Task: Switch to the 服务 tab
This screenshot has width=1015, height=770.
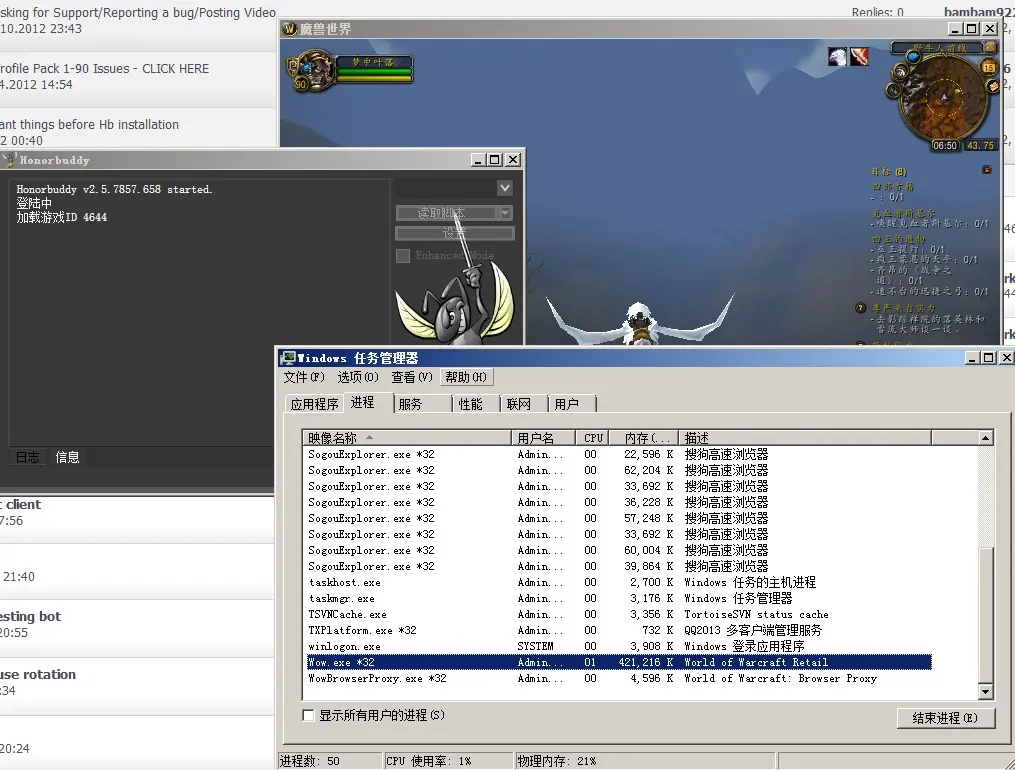Action: click(x=422, y=404)
